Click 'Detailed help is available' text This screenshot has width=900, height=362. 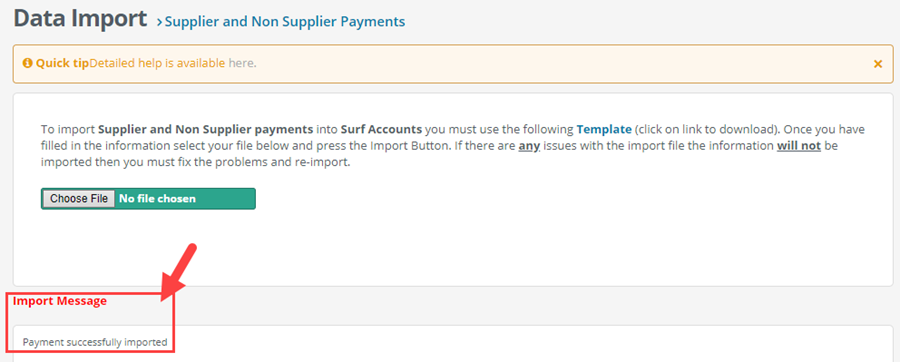pyautogui.click(x=158, y=63)
